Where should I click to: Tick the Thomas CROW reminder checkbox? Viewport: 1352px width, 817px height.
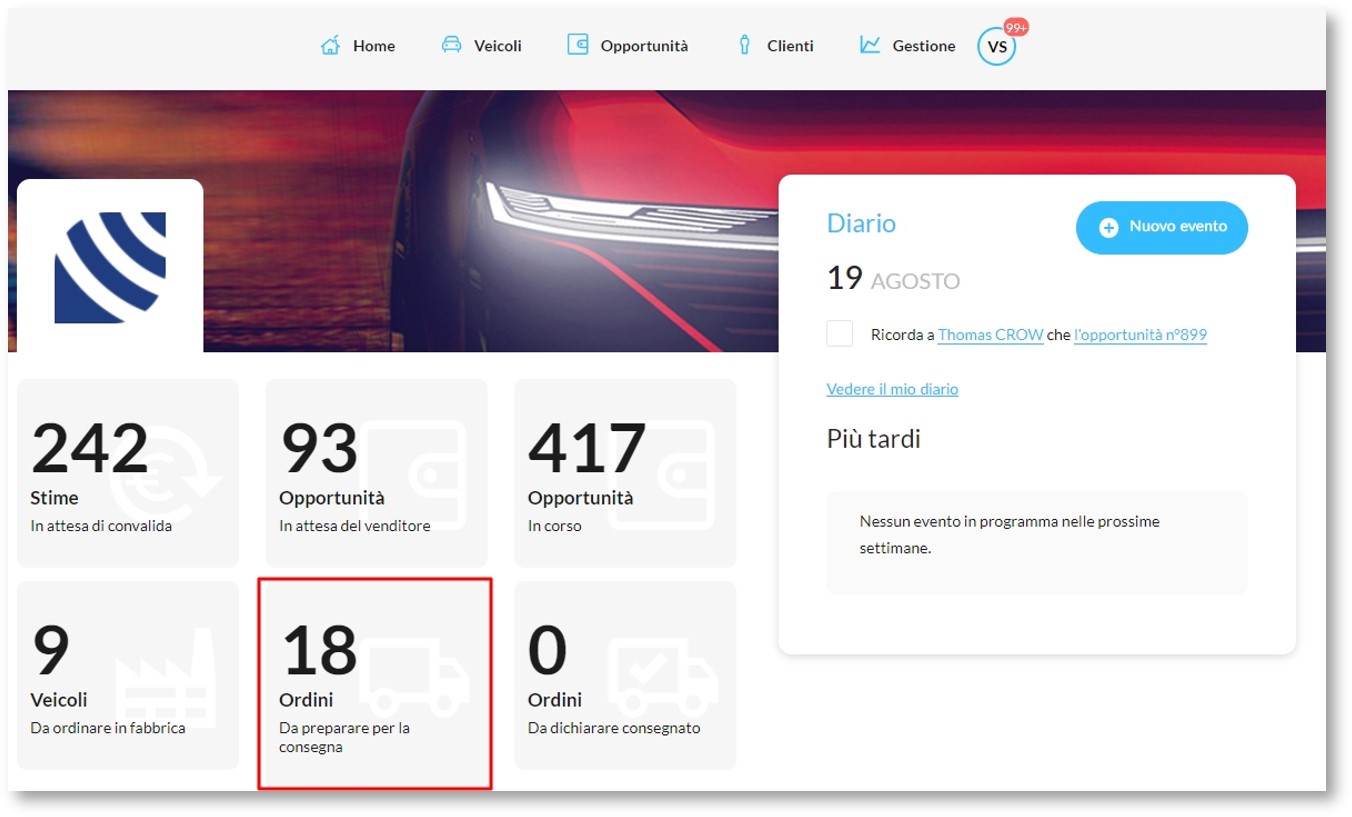(x=840, y=334)
